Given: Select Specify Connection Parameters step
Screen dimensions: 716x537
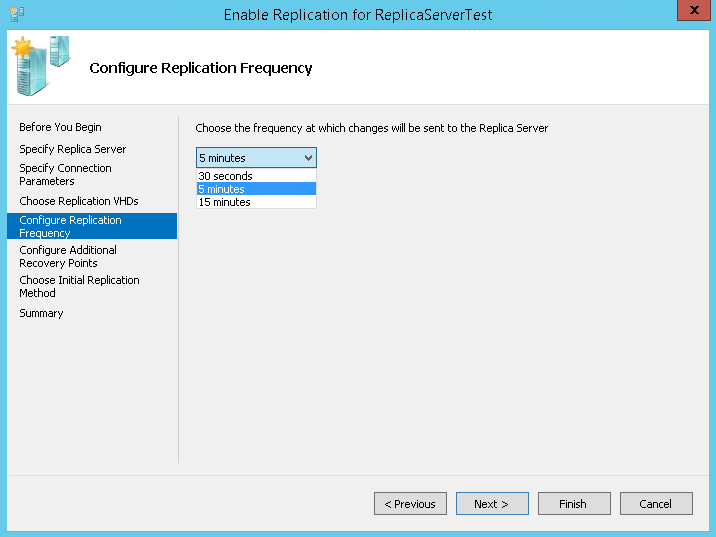Looking at the screenshot, I should pyautogui.click(x=65, y=174).
